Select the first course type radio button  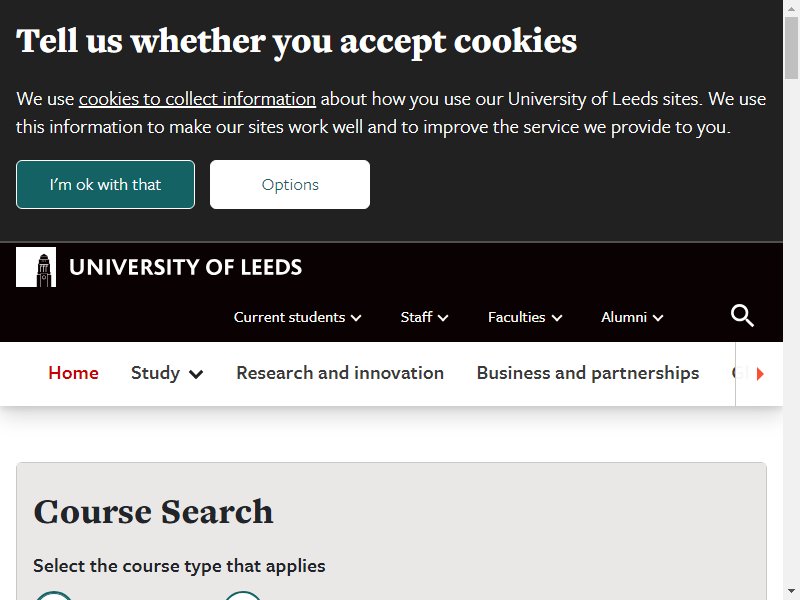click(x=54, y=596)
